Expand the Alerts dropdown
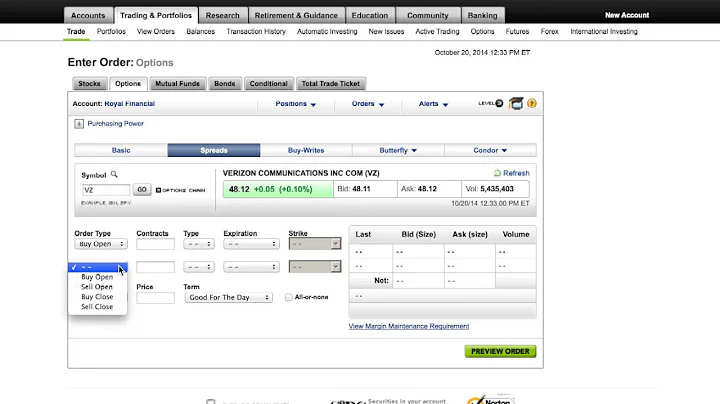The height and width of the screenshot is (404, 720). [433, 104]
